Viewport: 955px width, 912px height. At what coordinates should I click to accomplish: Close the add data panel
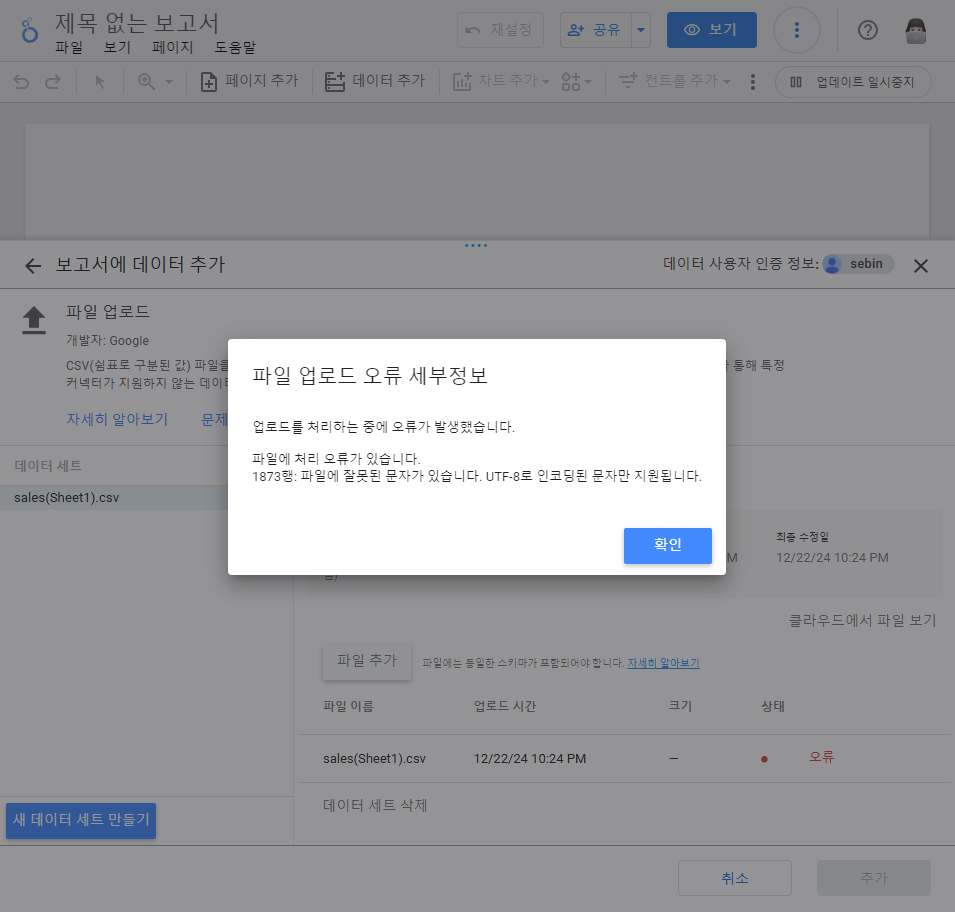point(920,266)
